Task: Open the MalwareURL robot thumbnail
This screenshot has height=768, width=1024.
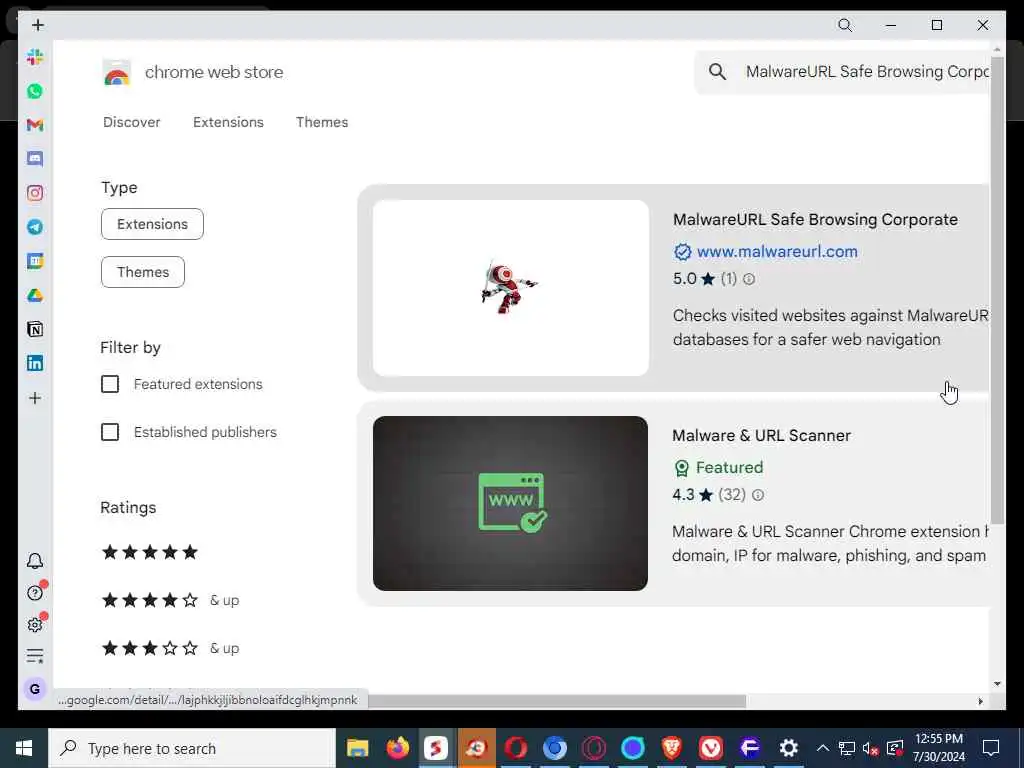Action: coord(511,288)
